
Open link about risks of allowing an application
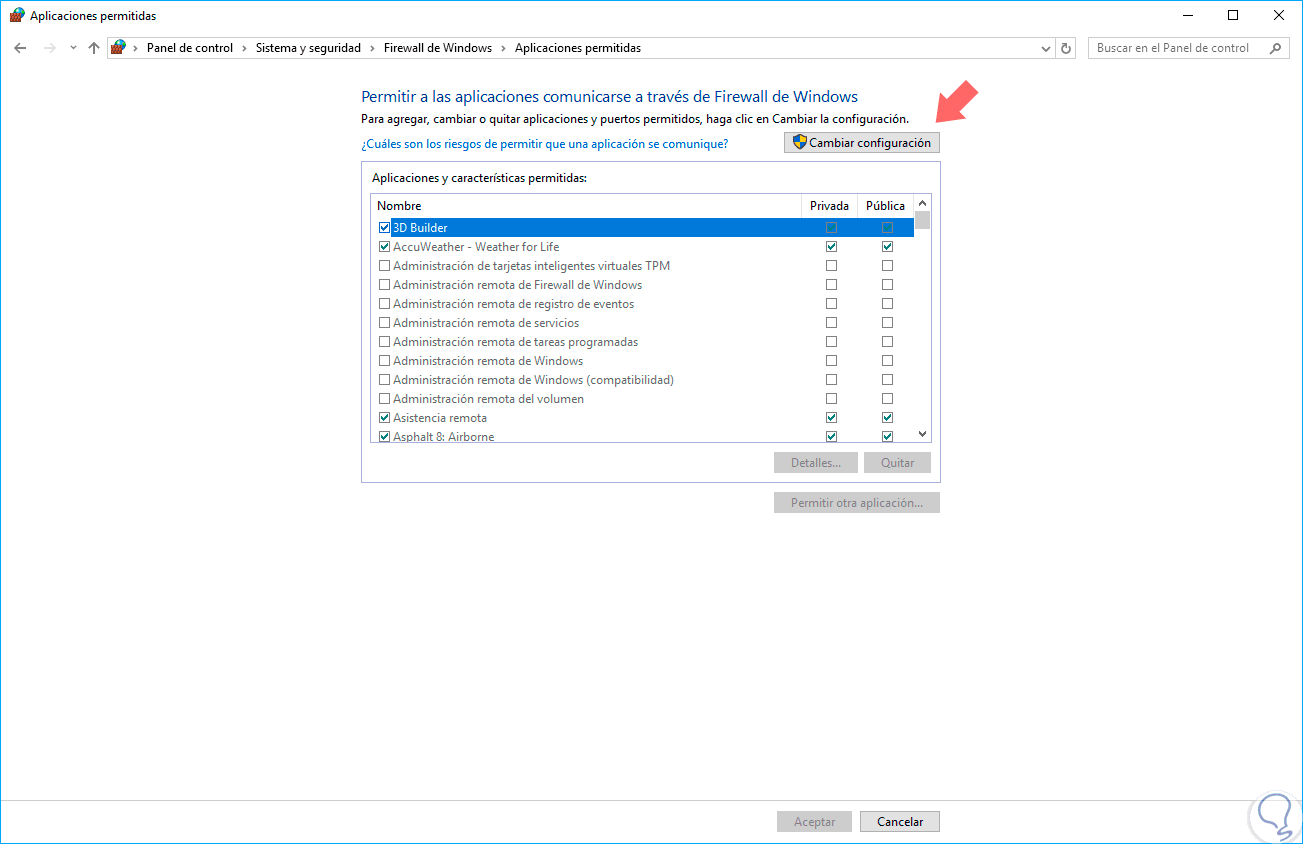[x=544, y=144]
